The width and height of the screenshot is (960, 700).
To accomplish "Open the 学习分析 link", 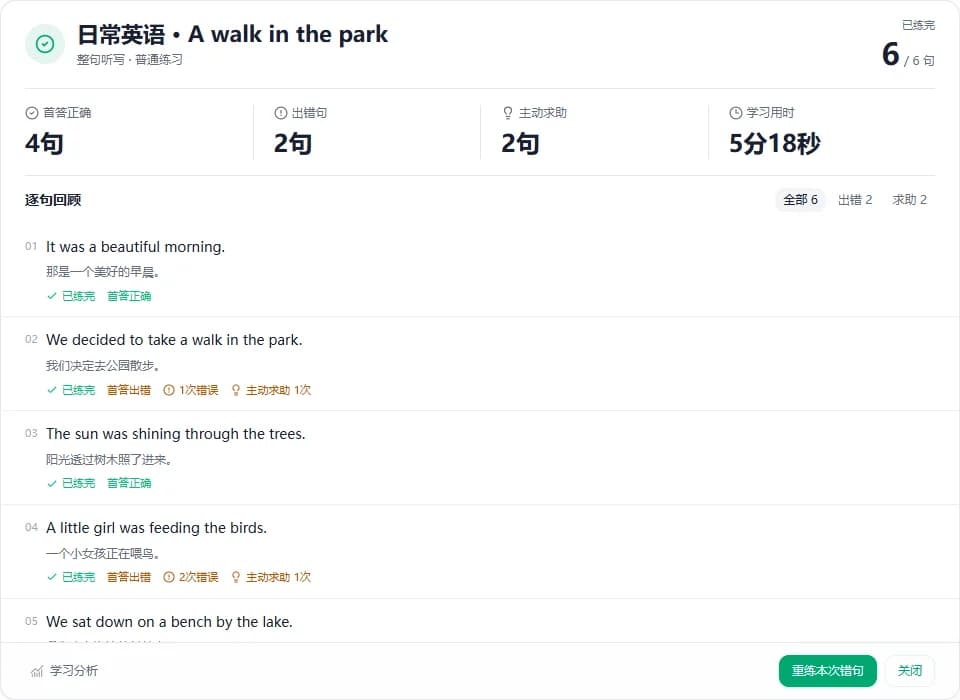I will click(73, 671).
